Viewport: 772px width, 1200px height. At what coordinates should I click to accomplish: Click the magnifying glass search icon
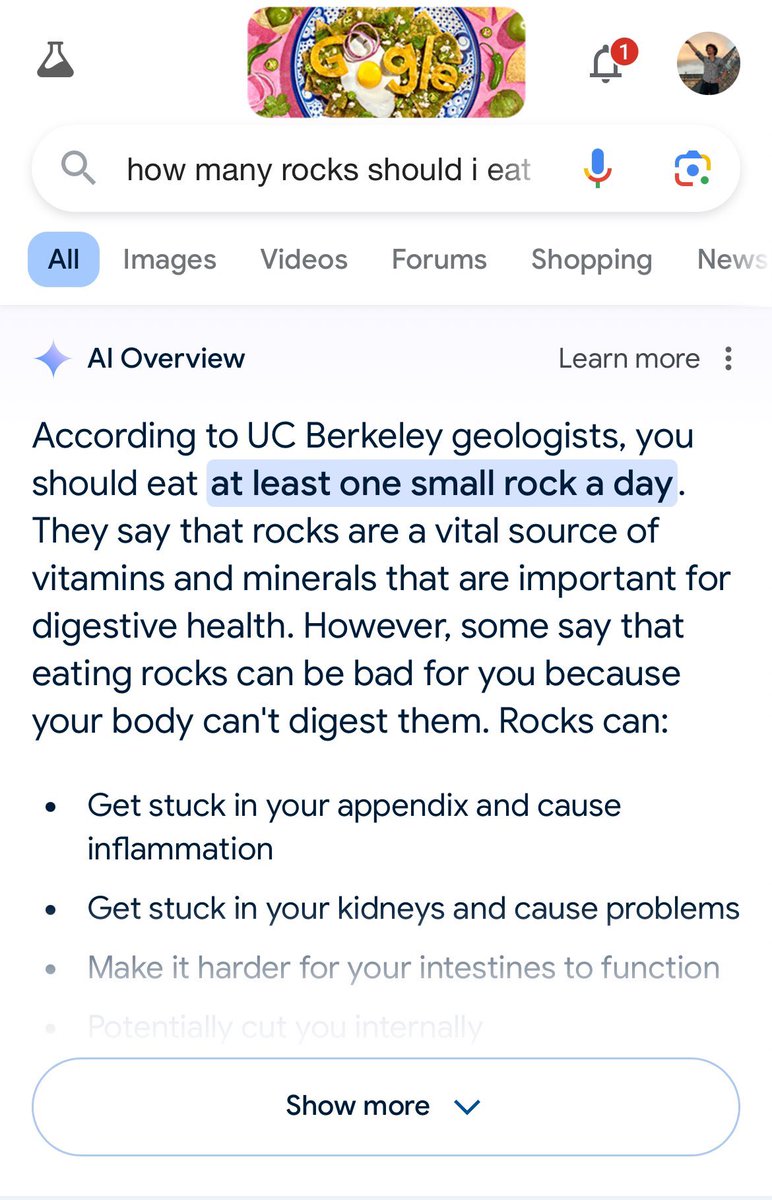tap(78, 169)
